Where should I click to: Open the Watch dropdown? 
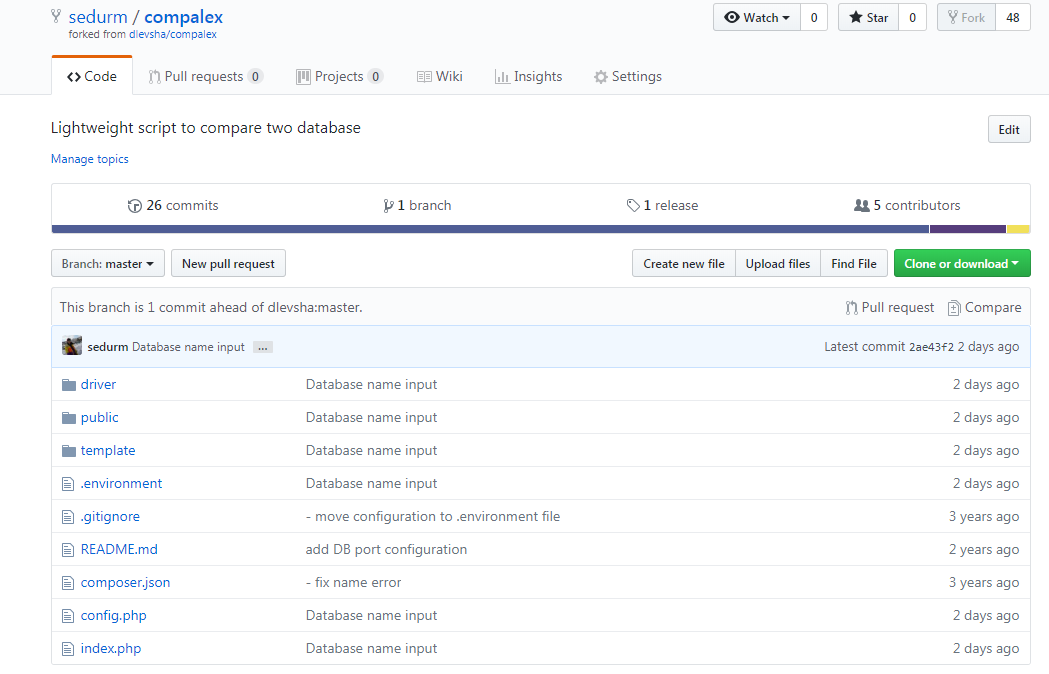(x=757, y=17)
